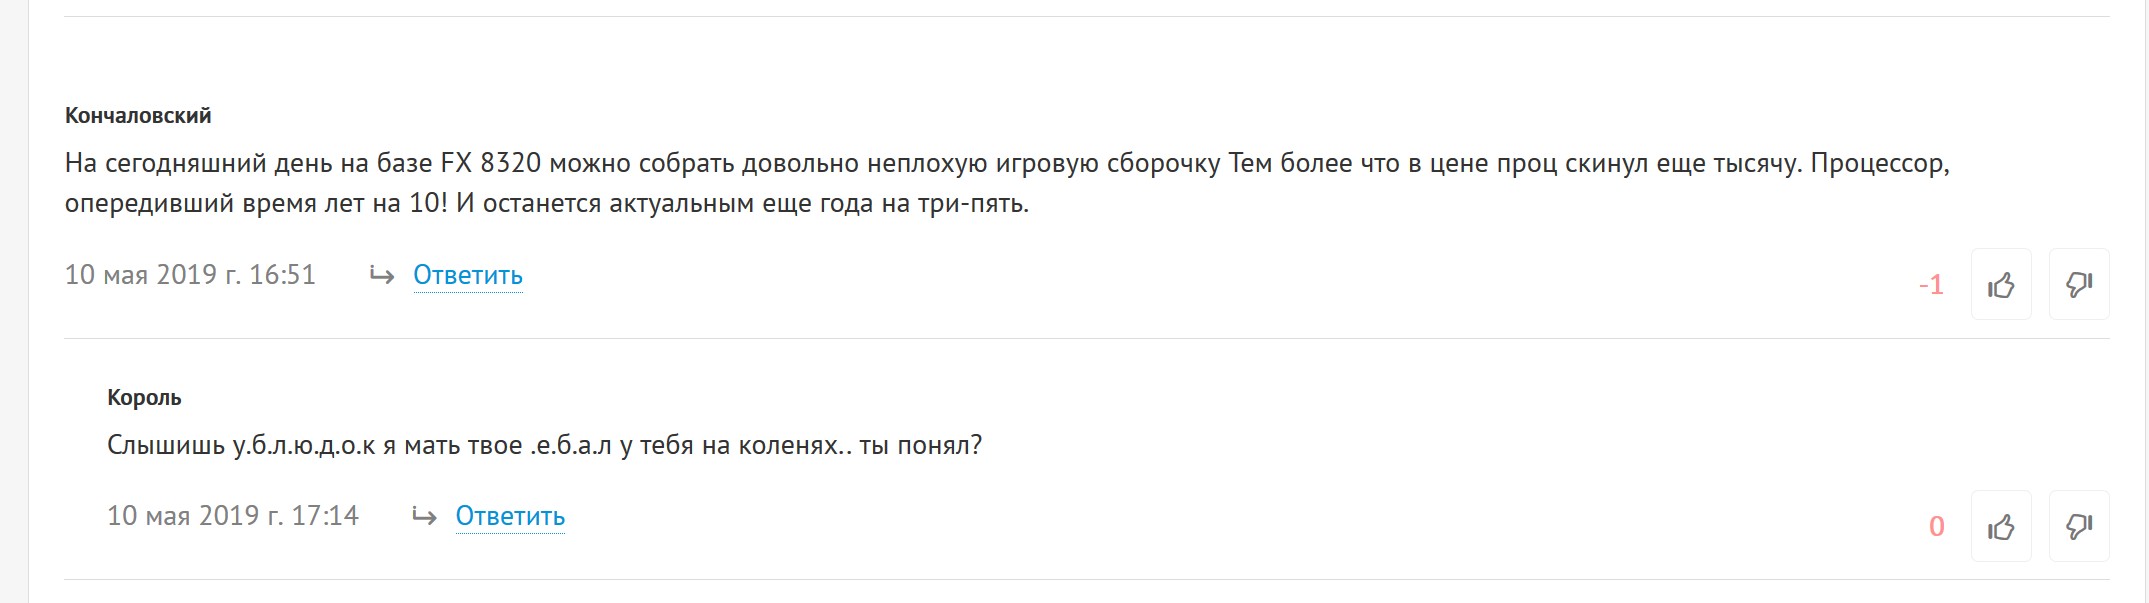Click Король's reply text starting with Слышишь
Image resolution: width=2149 pixels, height=603 pixels.
(545, 445)
